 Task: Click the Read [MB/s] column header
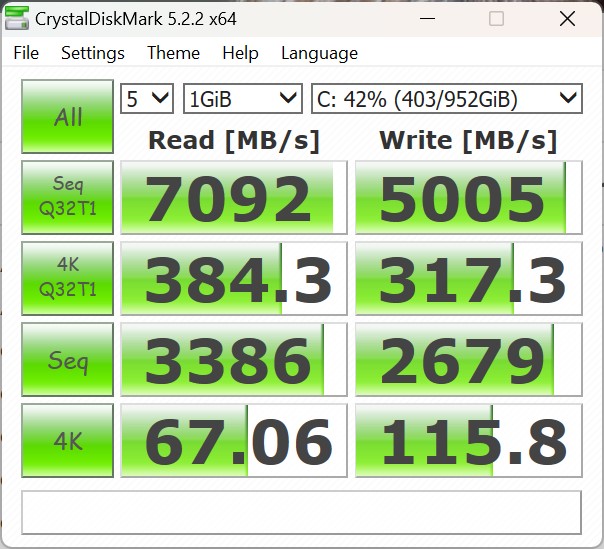click(234, 141)
